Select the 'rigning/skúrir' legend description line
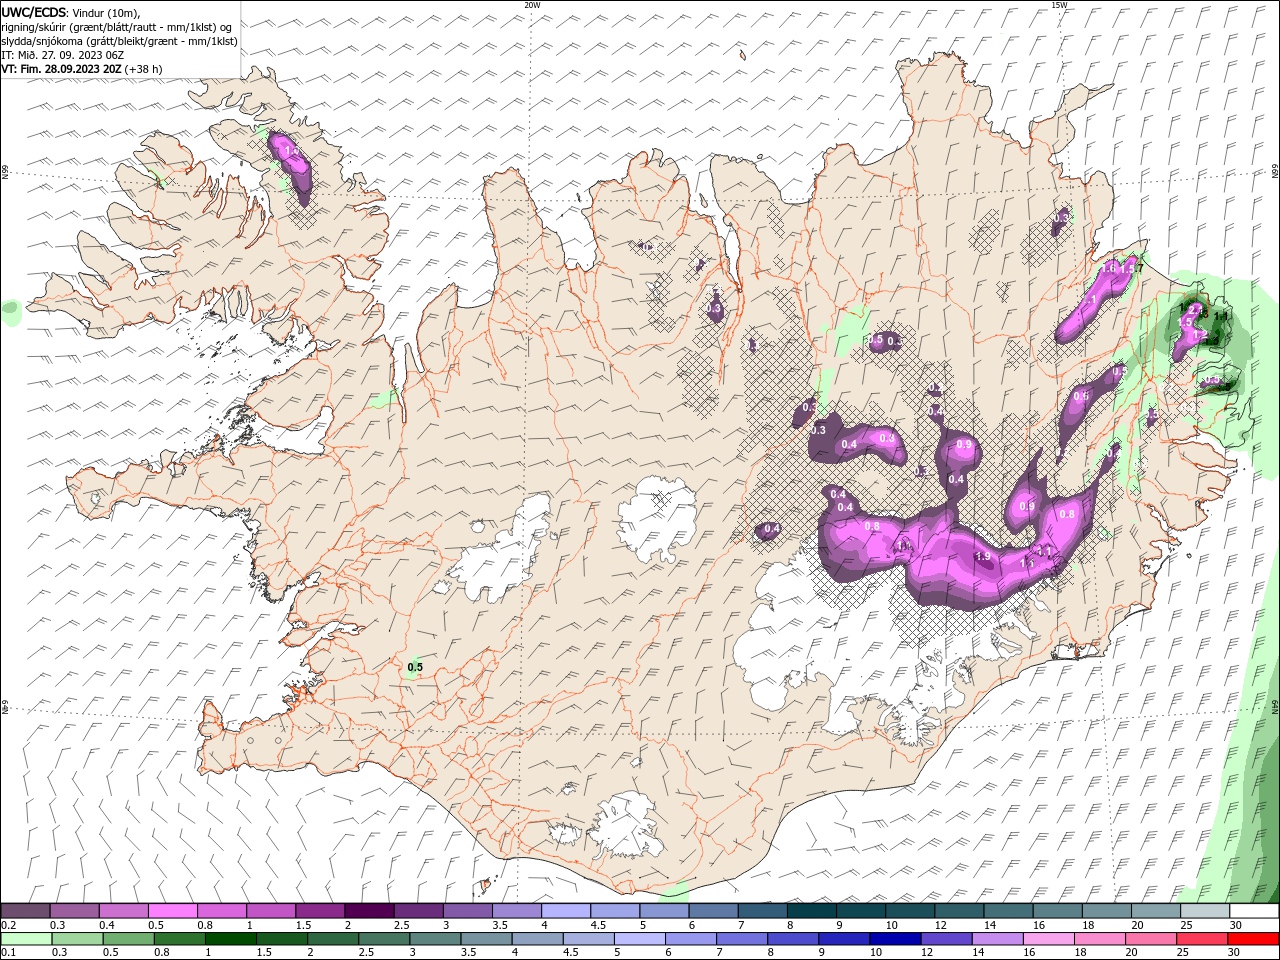The width and height of the screenshot is (1280, 960). click(x=117, y=27)
